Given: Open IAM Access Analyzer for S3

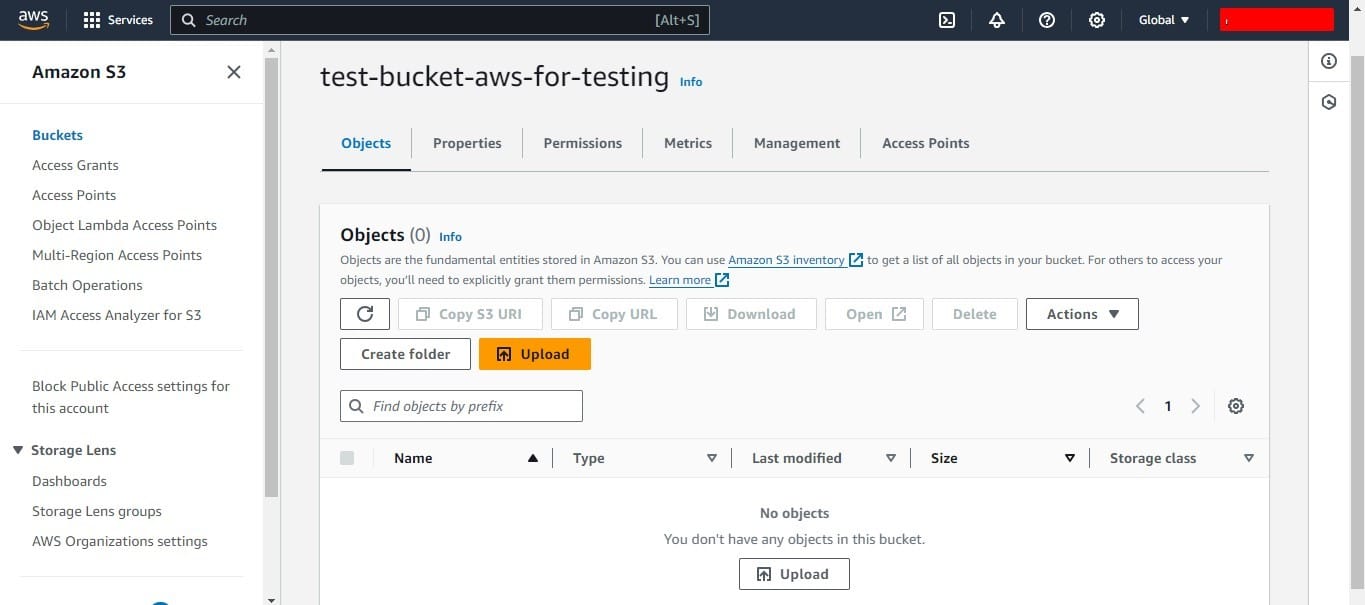Looking at the screenshot, I should coord(116,315).
